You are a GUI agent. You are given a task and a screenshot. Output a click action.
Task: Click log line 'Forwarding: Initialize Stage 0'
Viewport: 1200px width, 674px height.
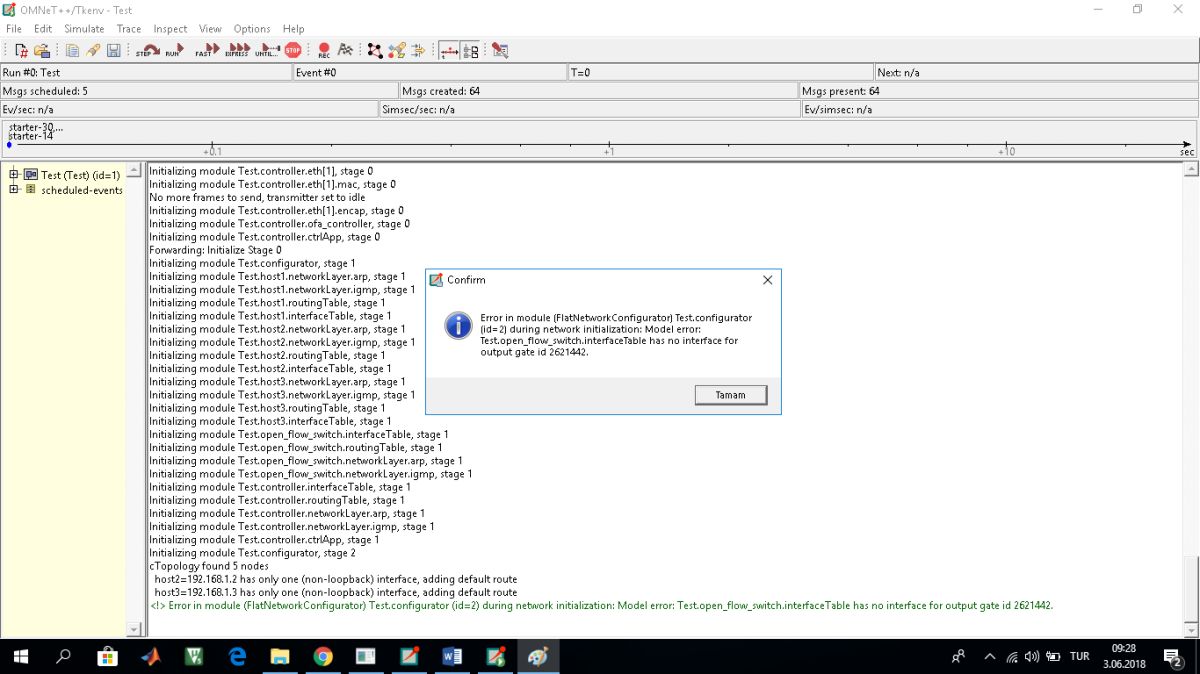coord(215,250)
